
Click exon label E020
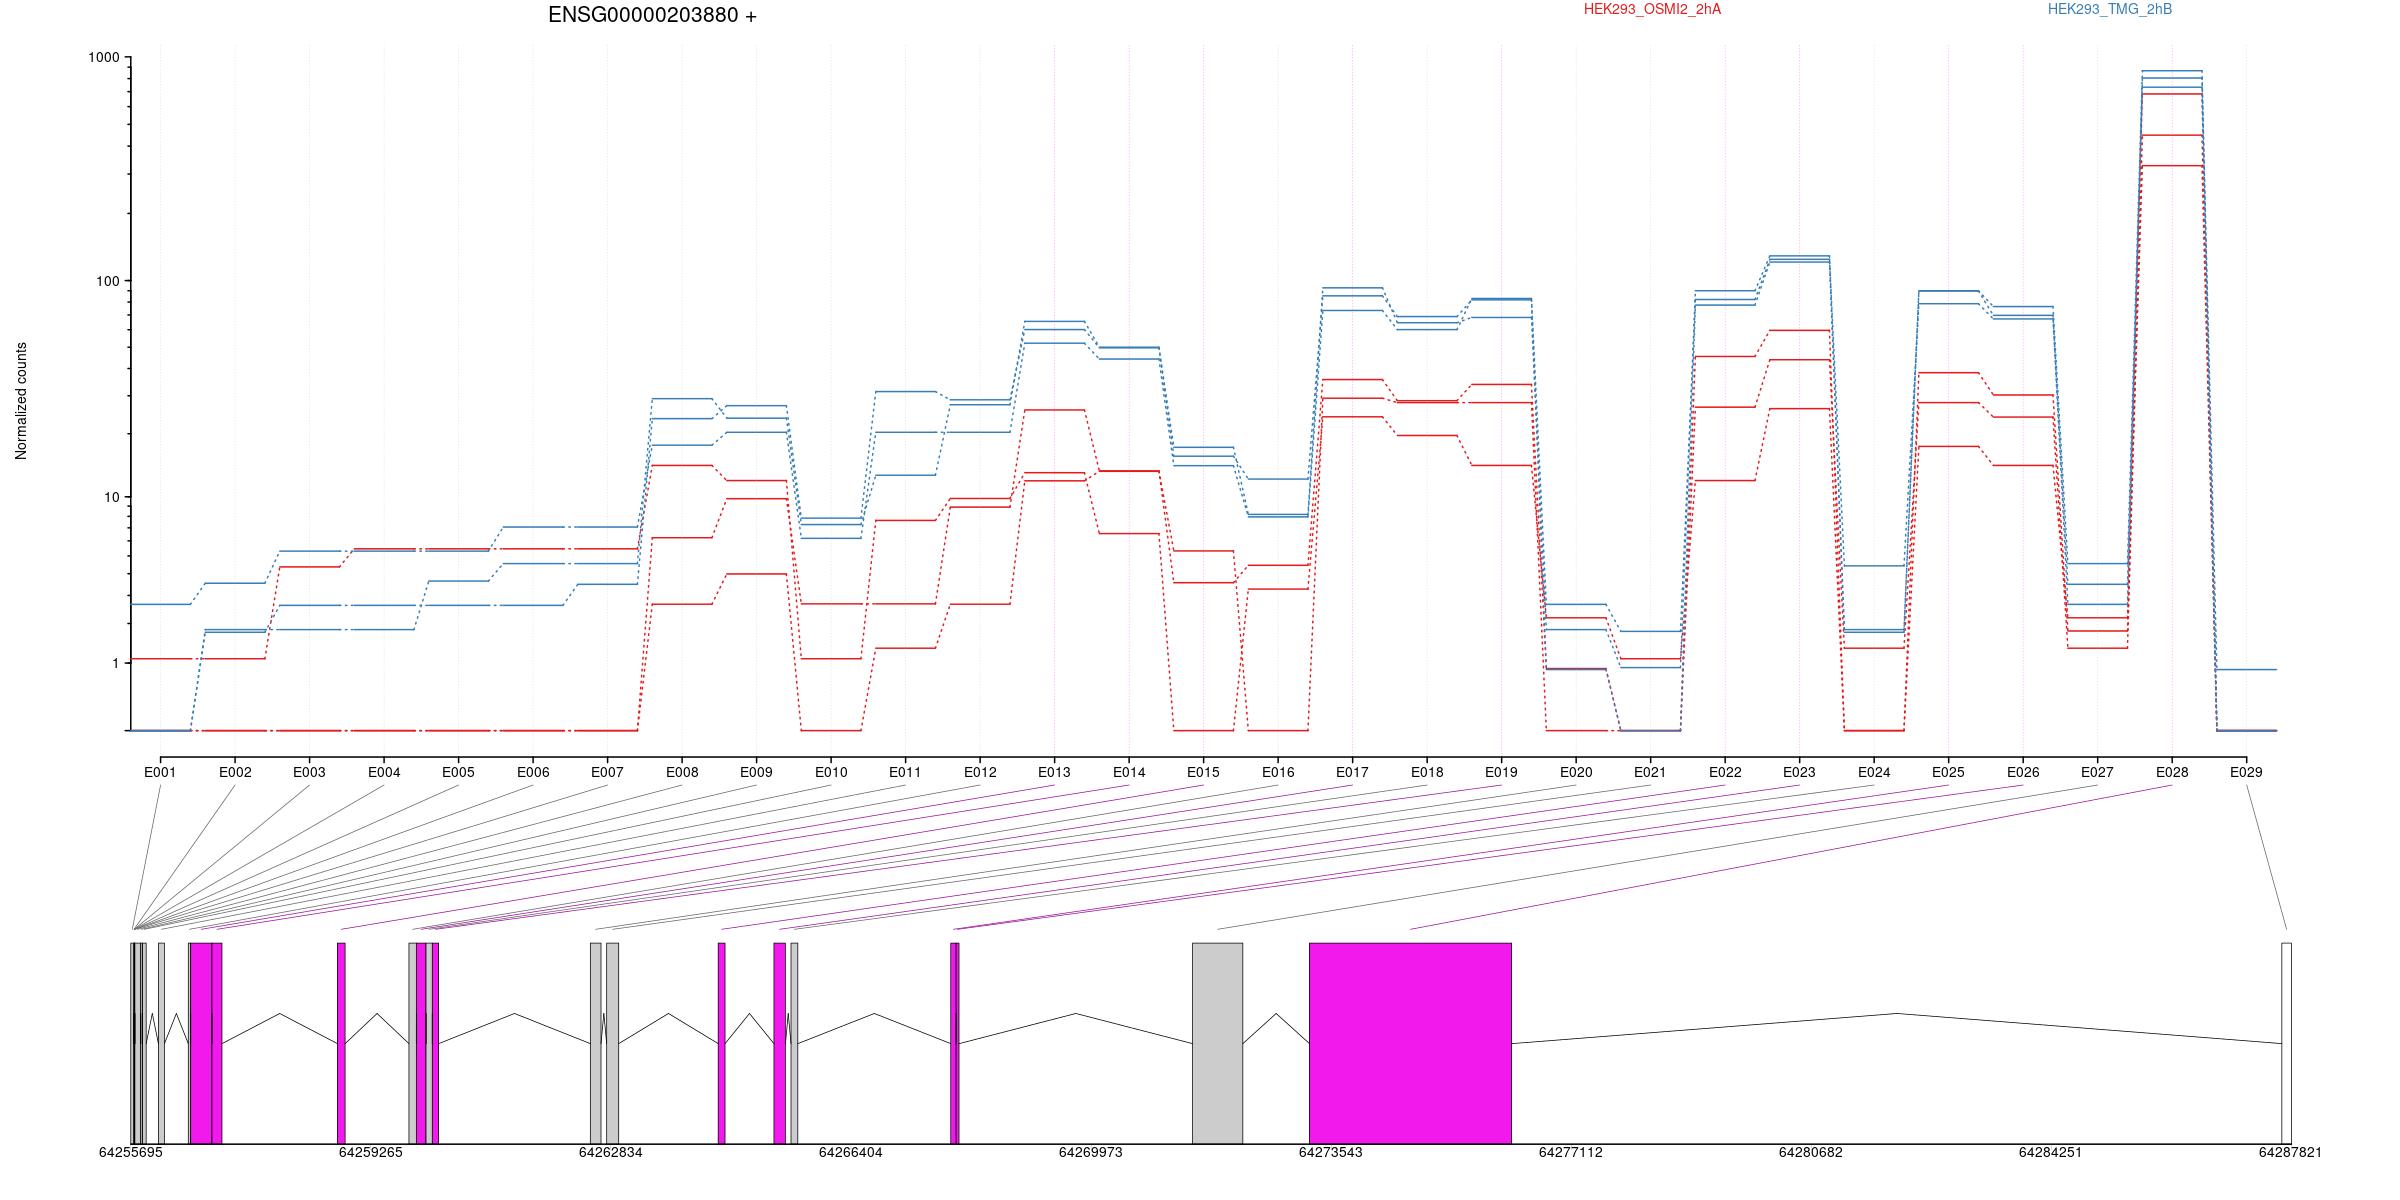(x=1576, y=772)
